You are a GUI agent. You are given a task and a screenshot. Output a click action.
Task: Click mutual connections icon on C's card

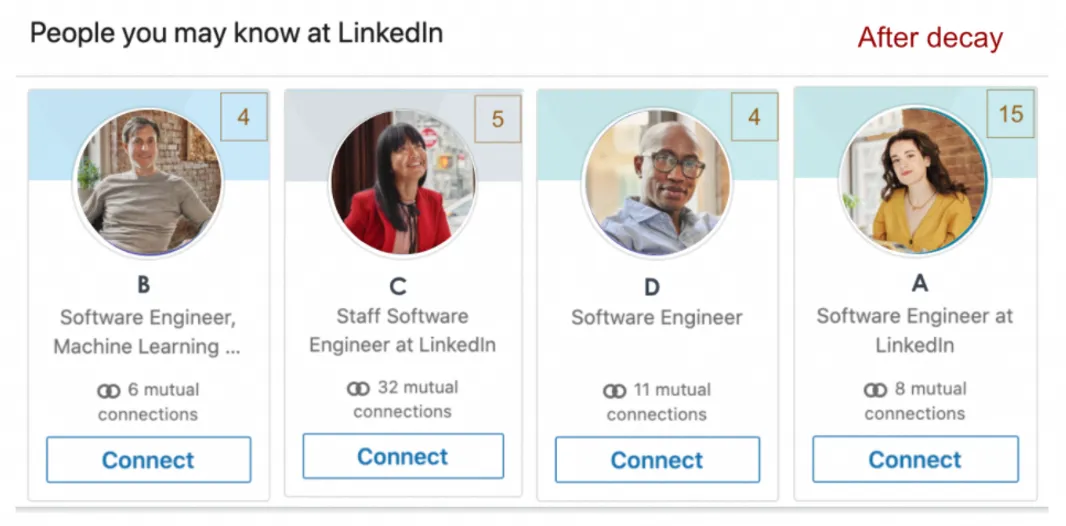358,389
